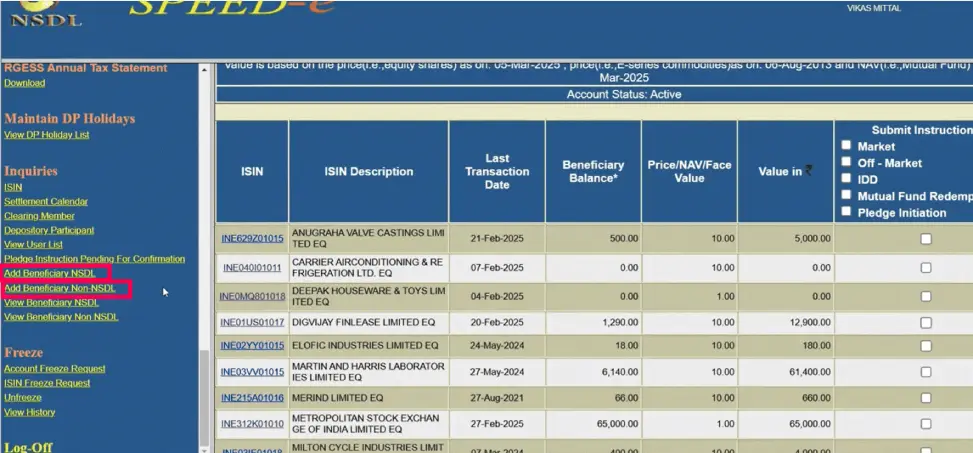View freeze History link
The image size is (973, 453).
29,412
